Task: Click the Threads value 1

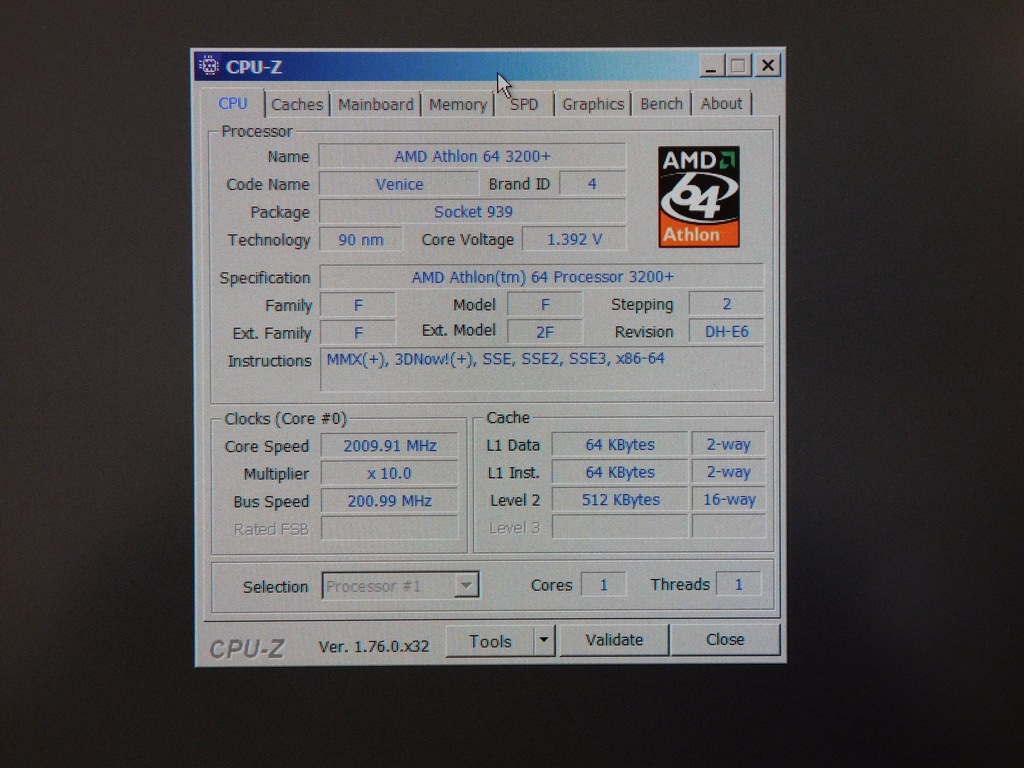Action: coord(739,584)
